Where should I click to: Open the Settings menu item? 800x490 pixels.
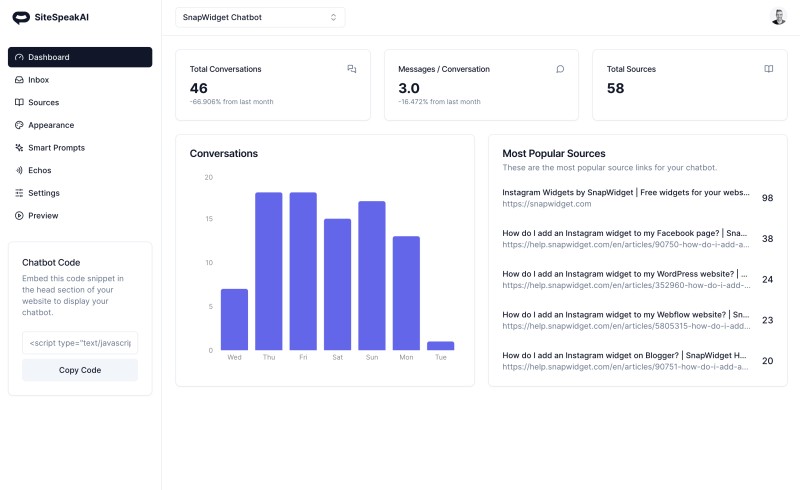pos(80,193)
